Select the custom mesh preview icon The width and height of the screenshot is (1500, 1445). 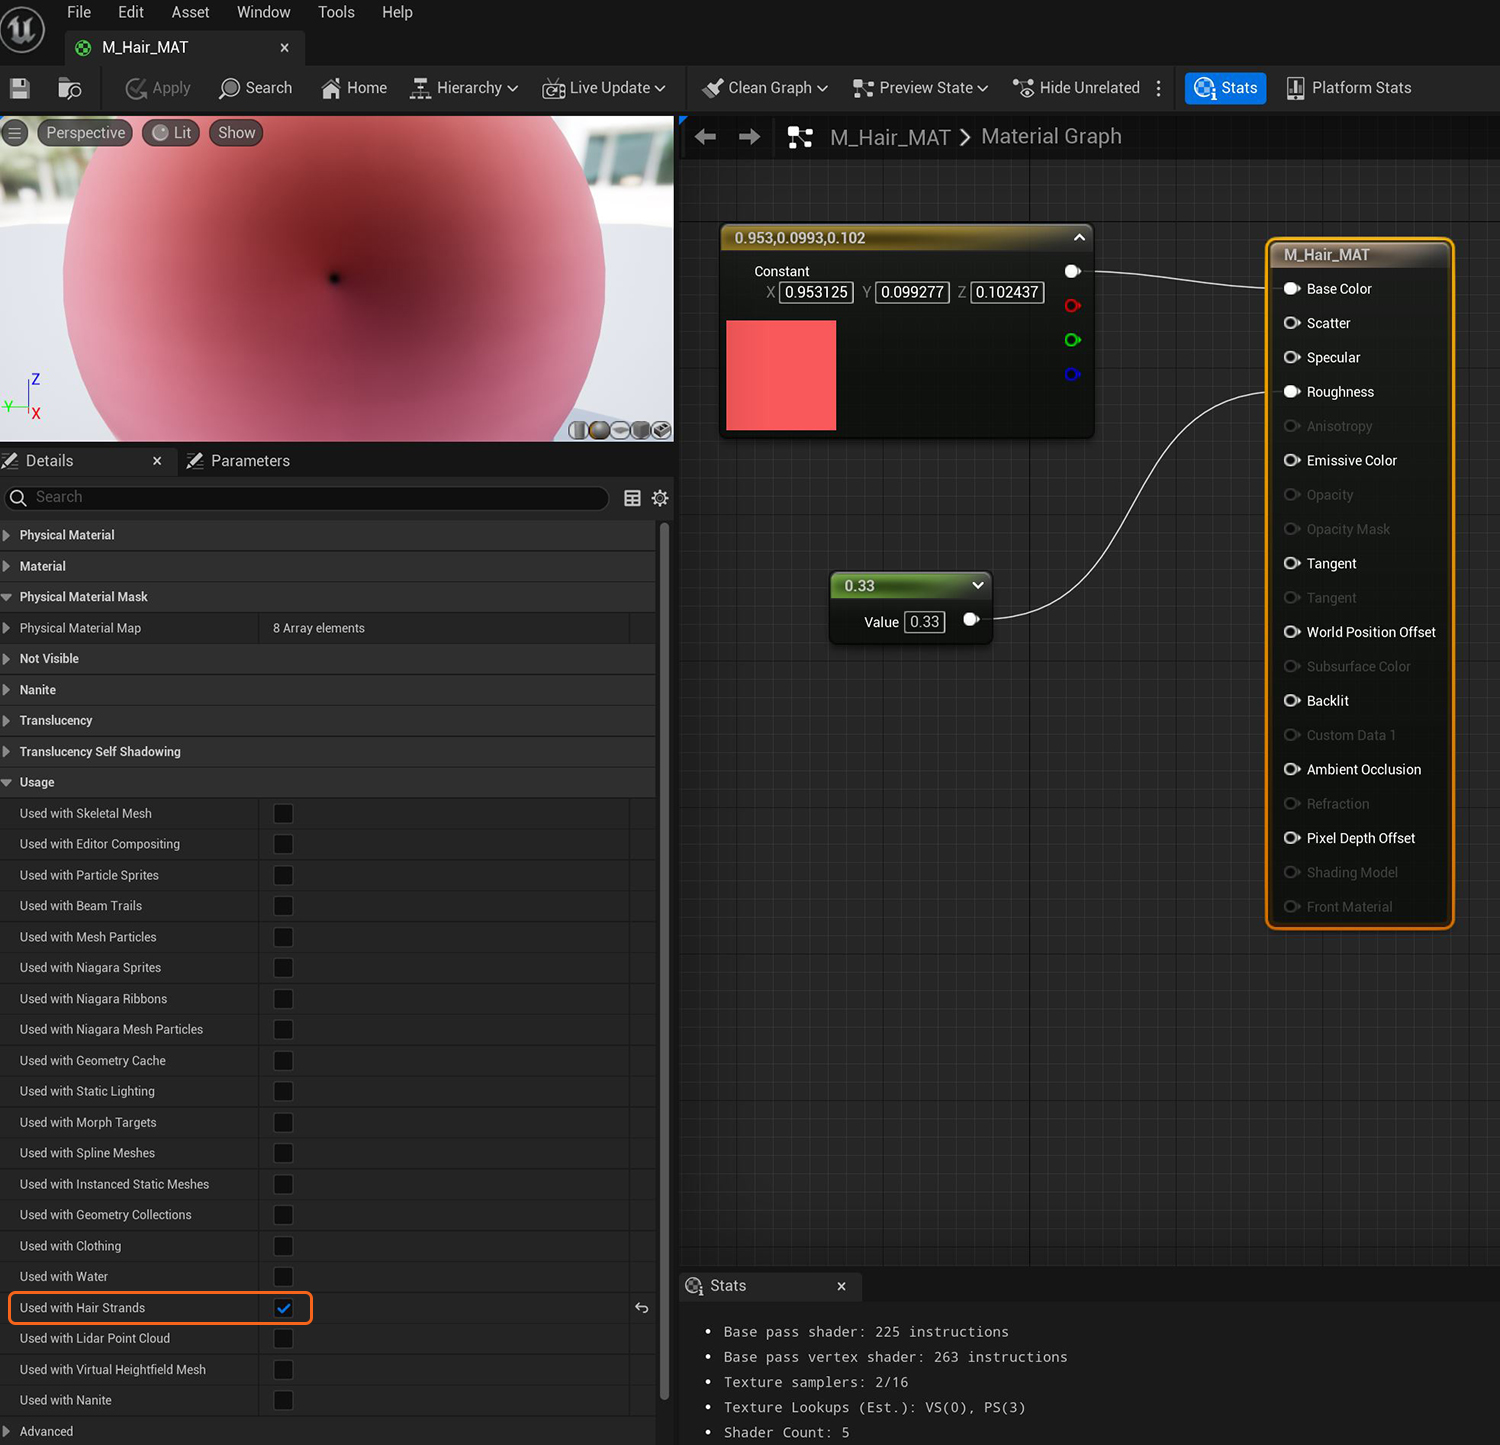[661, 430]
